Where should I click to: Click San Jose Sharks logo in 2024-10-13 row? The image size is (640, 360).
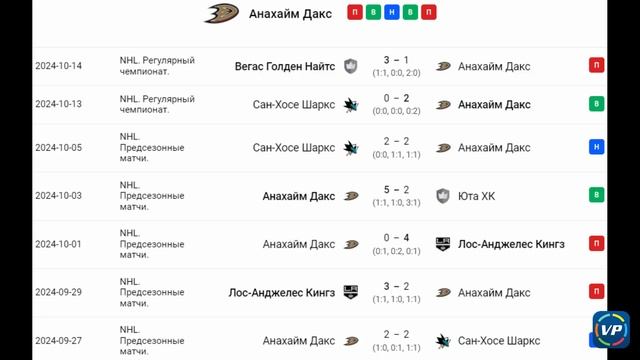click(351, 105)
